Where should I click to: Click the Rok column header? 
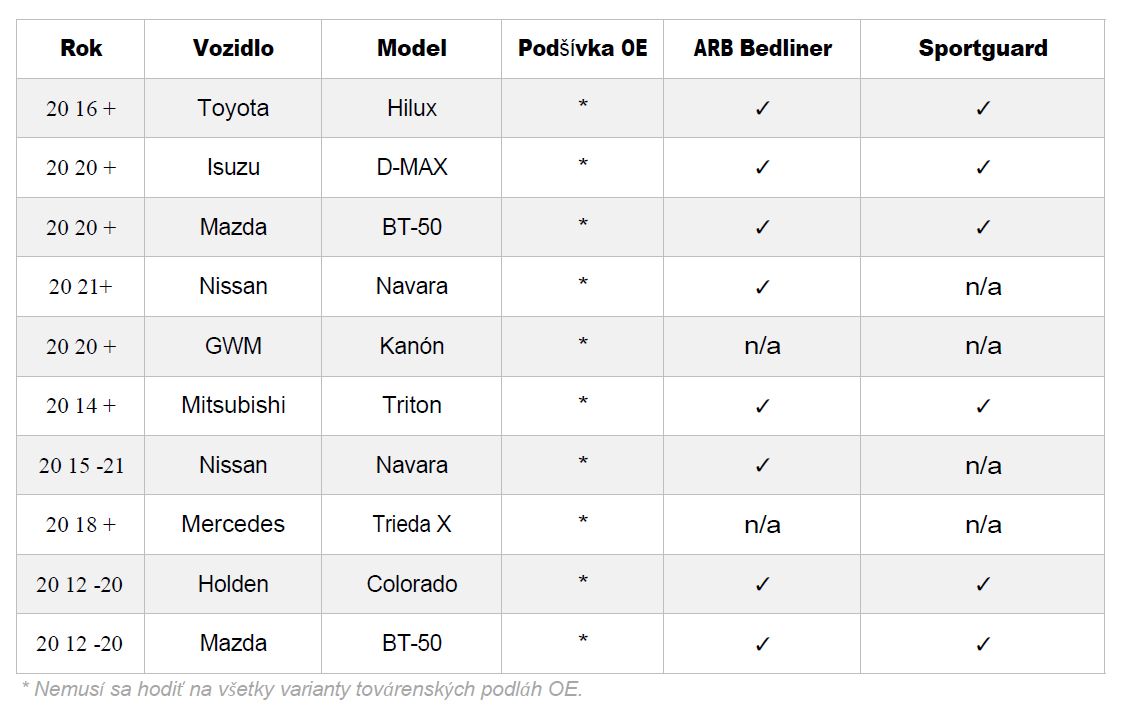pyautogui.click(x=81, y=48)
